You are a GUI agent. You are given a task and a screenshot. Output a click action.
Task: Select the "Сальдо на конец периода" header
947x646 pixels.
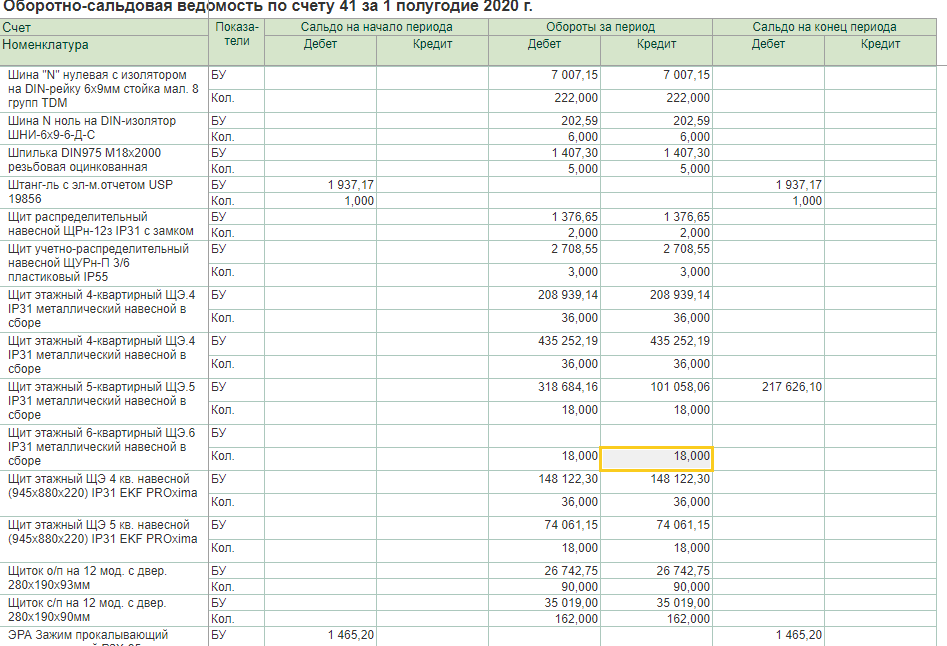coord(824,27)
